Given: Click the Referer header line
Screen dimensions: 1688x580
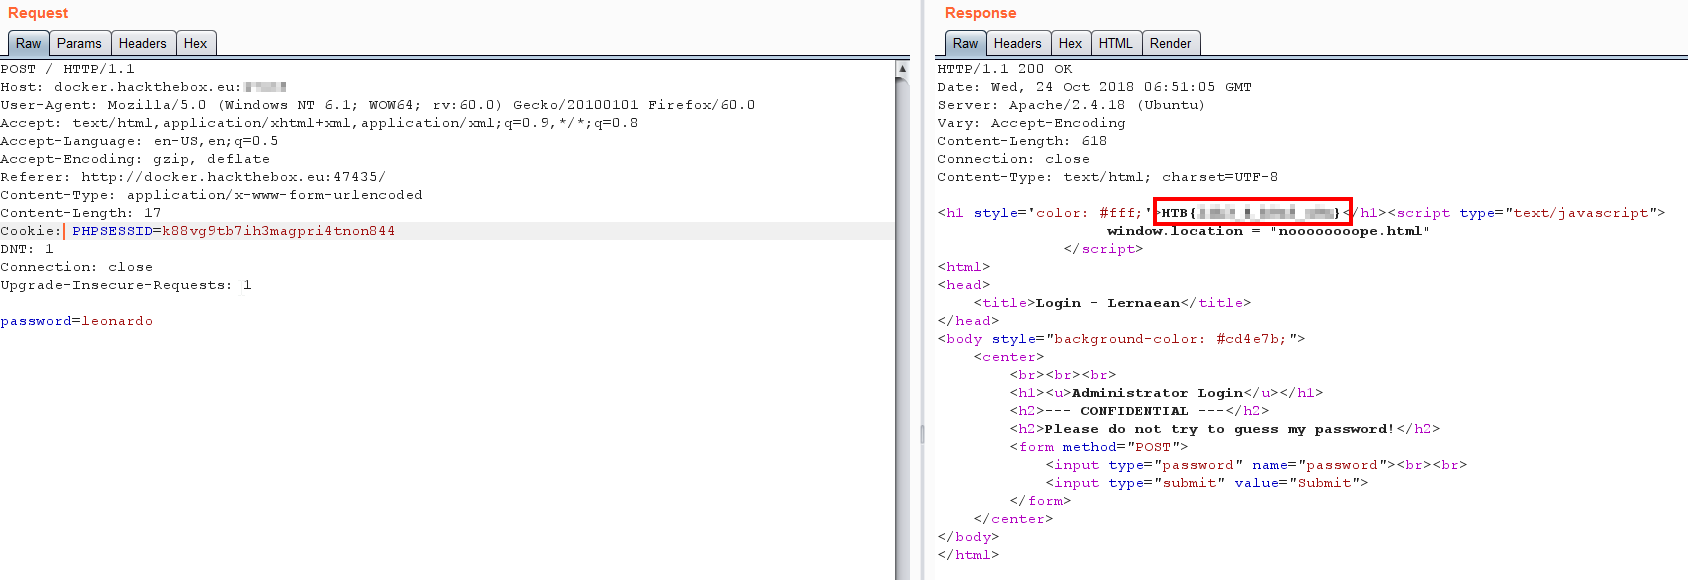Looking at the screenshot, I should (193, 177).
